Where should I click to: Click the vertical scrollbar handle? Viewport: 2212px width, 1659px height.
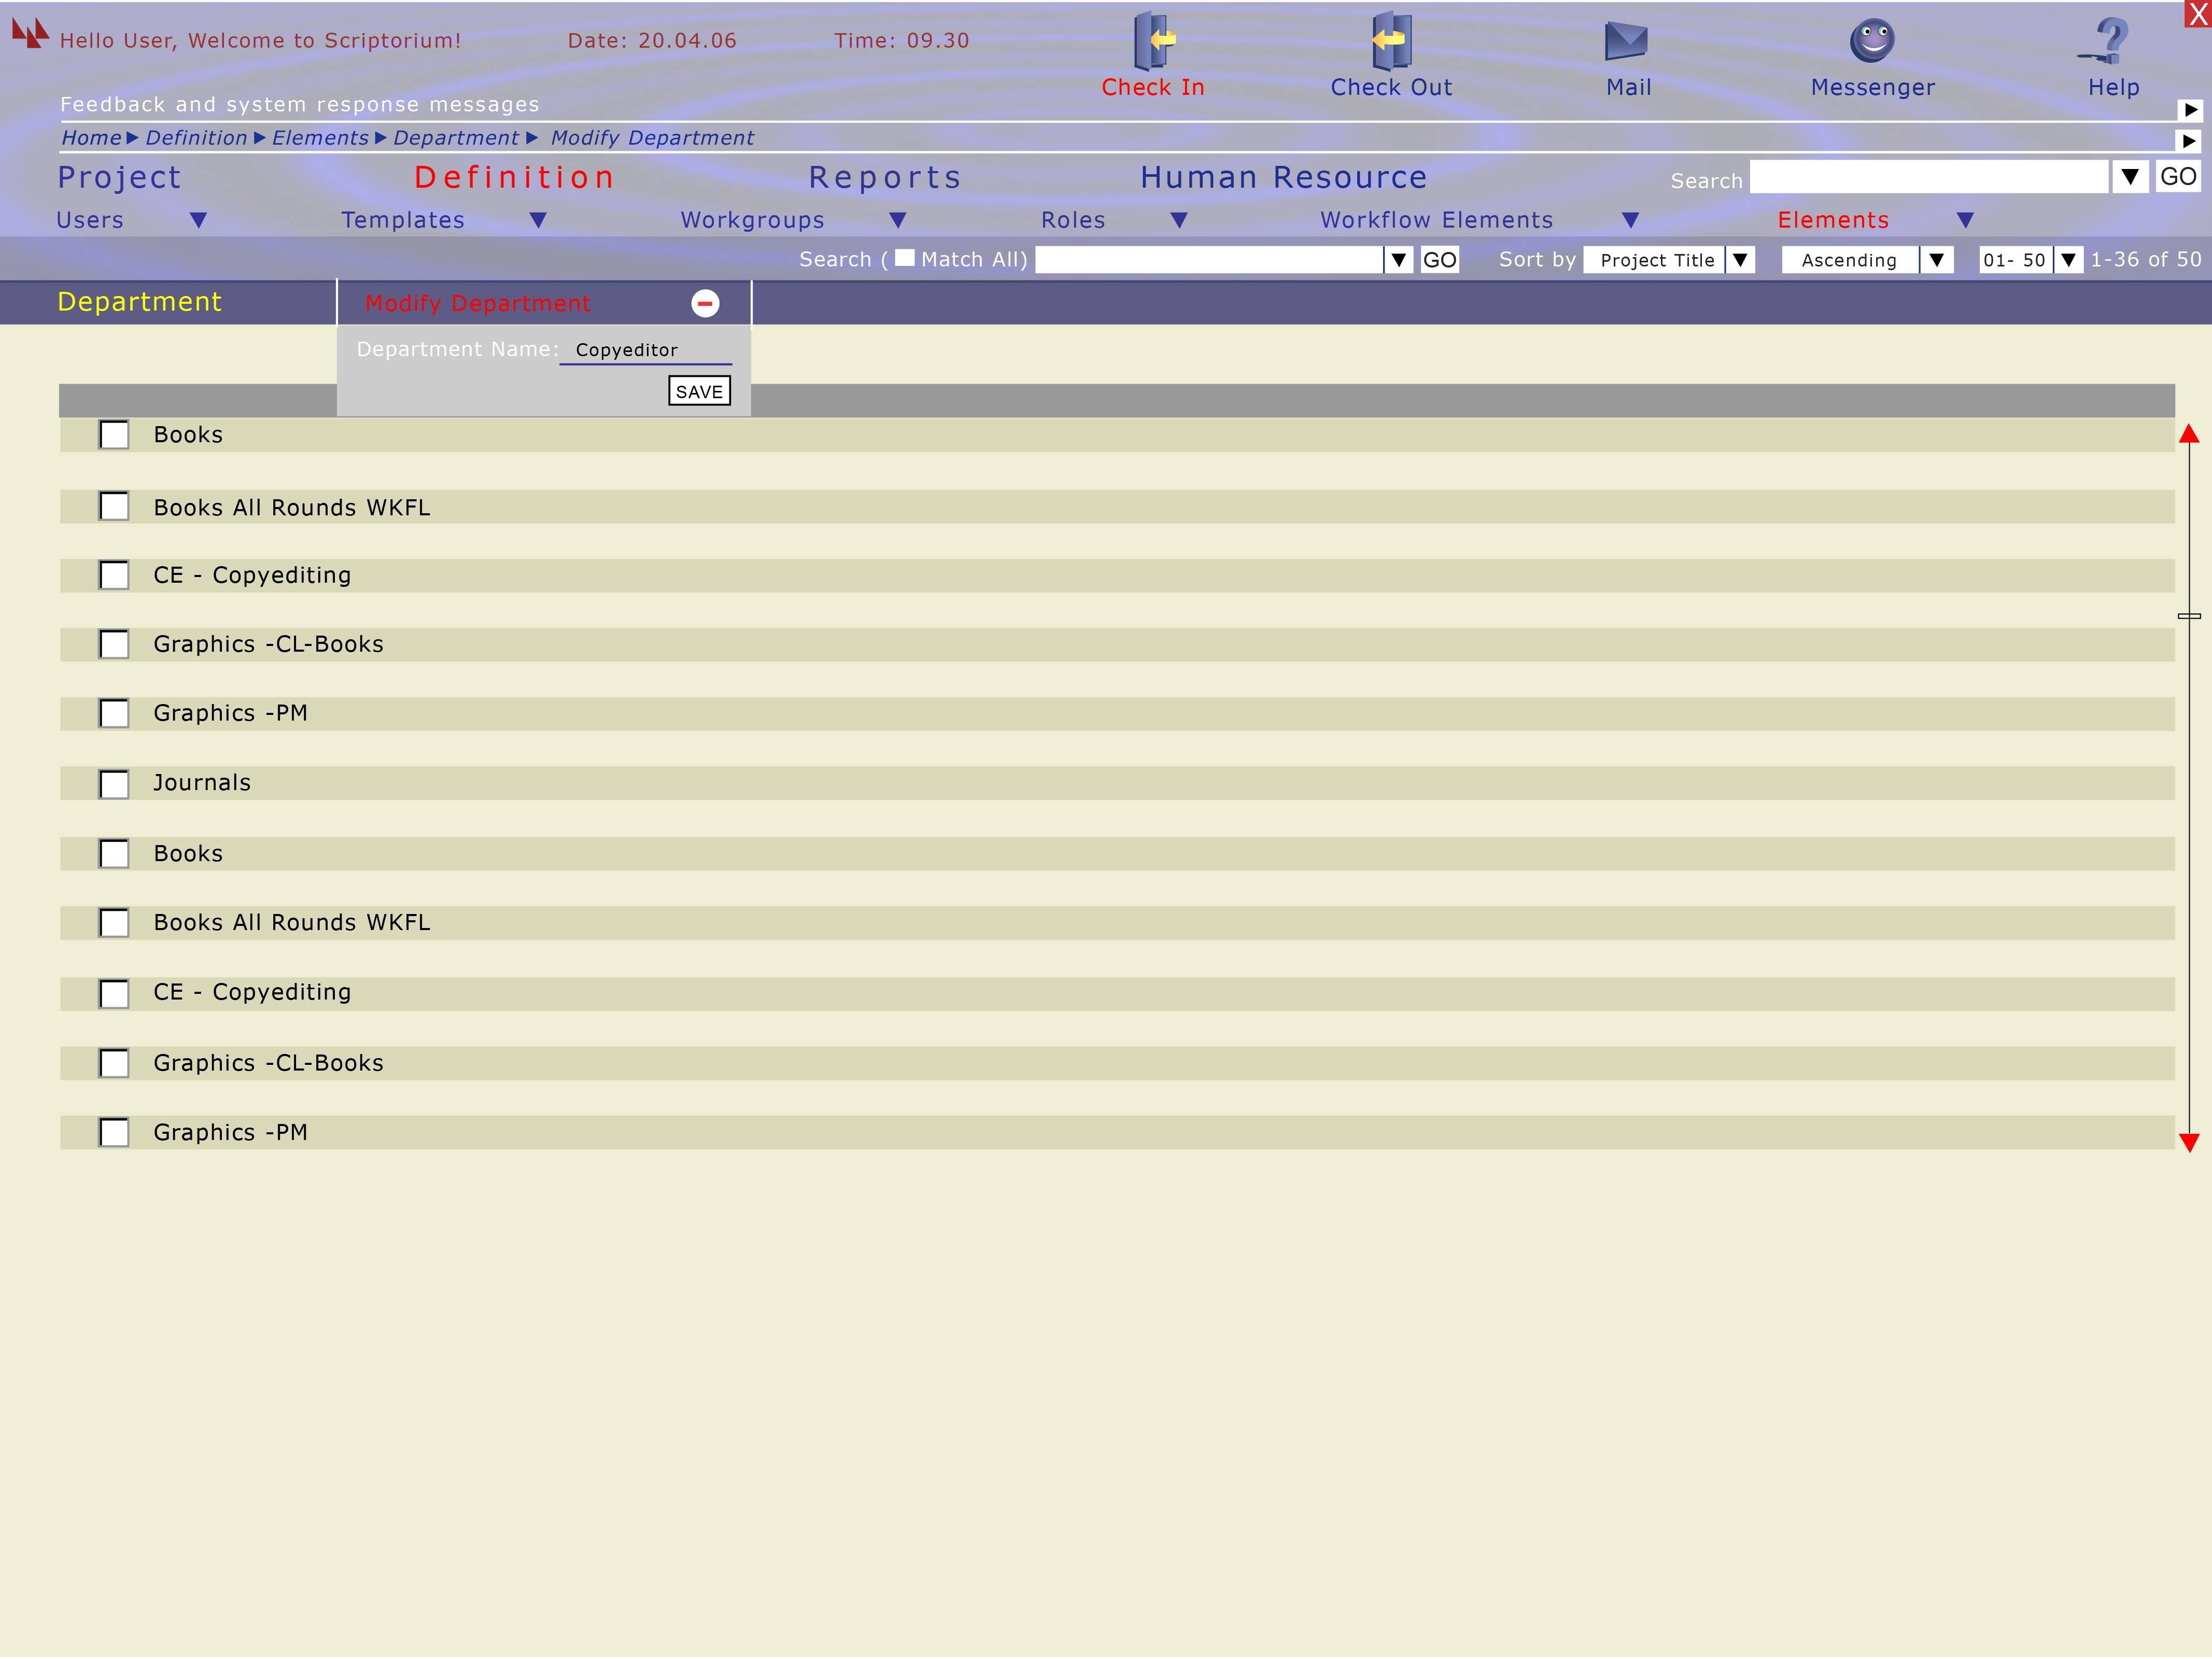(x=2189, y=616)
